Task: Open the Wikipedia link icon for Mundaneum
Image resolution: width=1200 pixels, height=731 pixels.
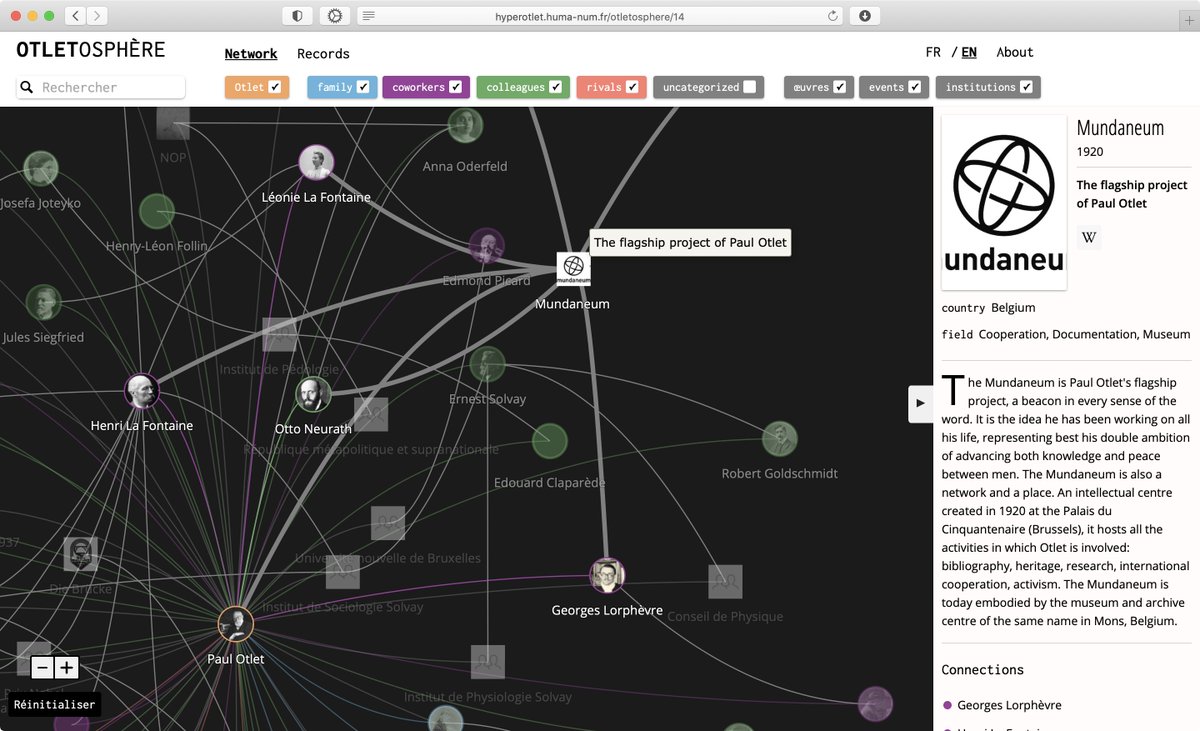Action: pyautogui.click(x=1089, y=238)
